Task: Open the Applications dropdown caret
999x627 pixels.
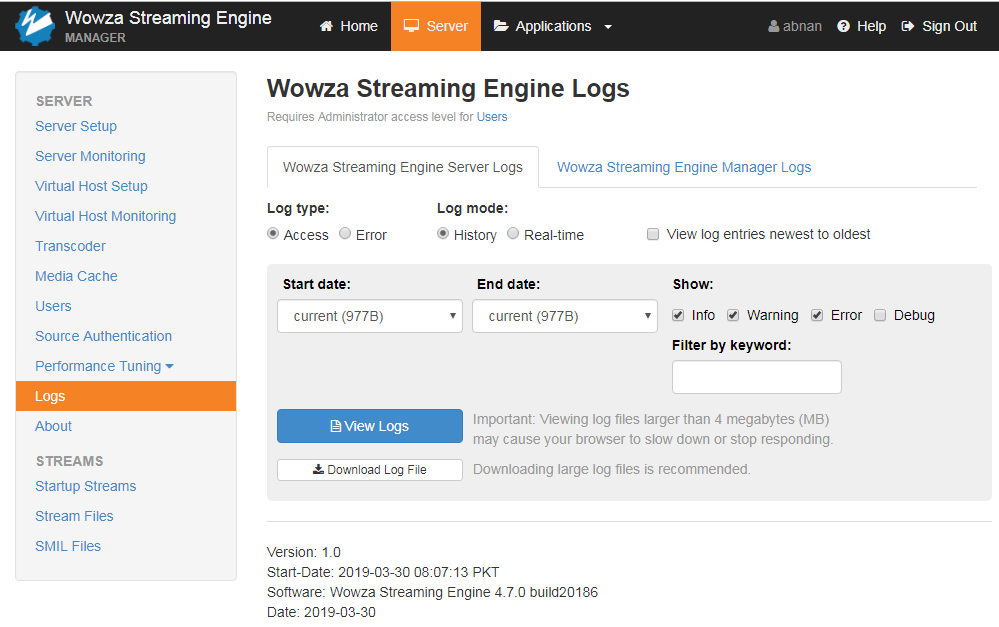Action: click(608, 27)
